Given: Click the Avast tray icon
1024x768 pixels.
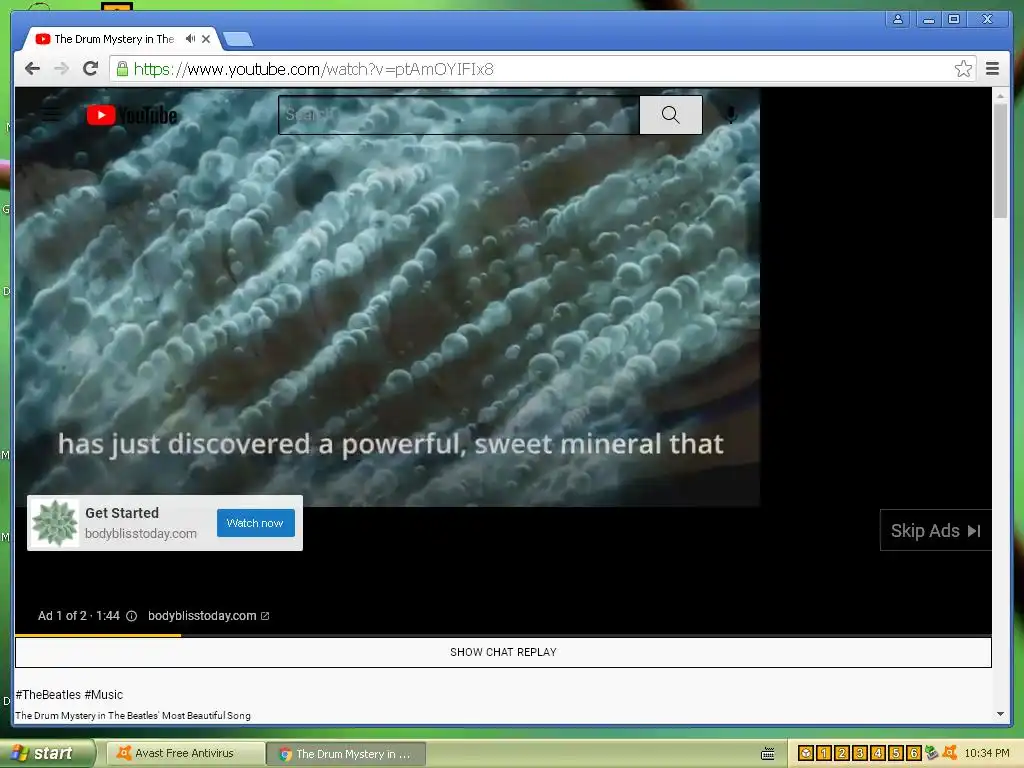Looking at the screenshot, I should coord(950,753).
